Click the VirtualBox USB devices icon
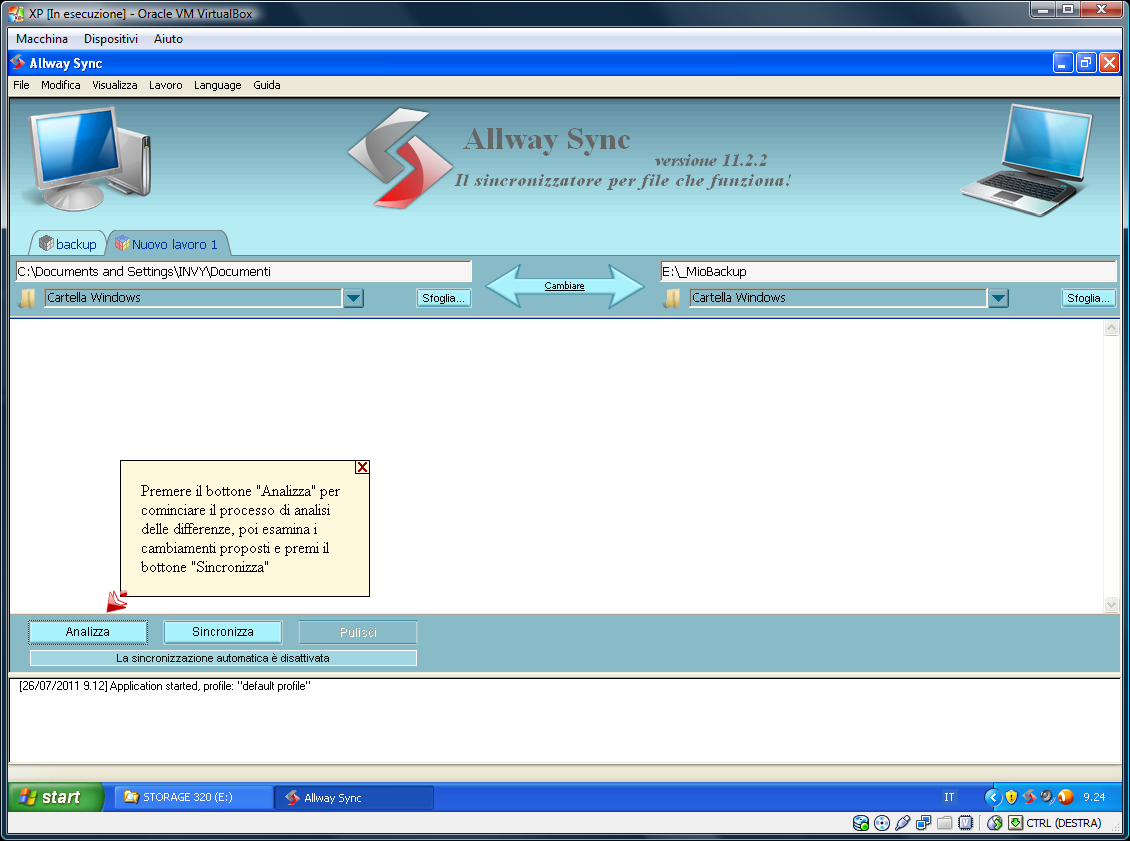Image resolution: width=1130 pixels, height=841 pixels. point(902,823)
